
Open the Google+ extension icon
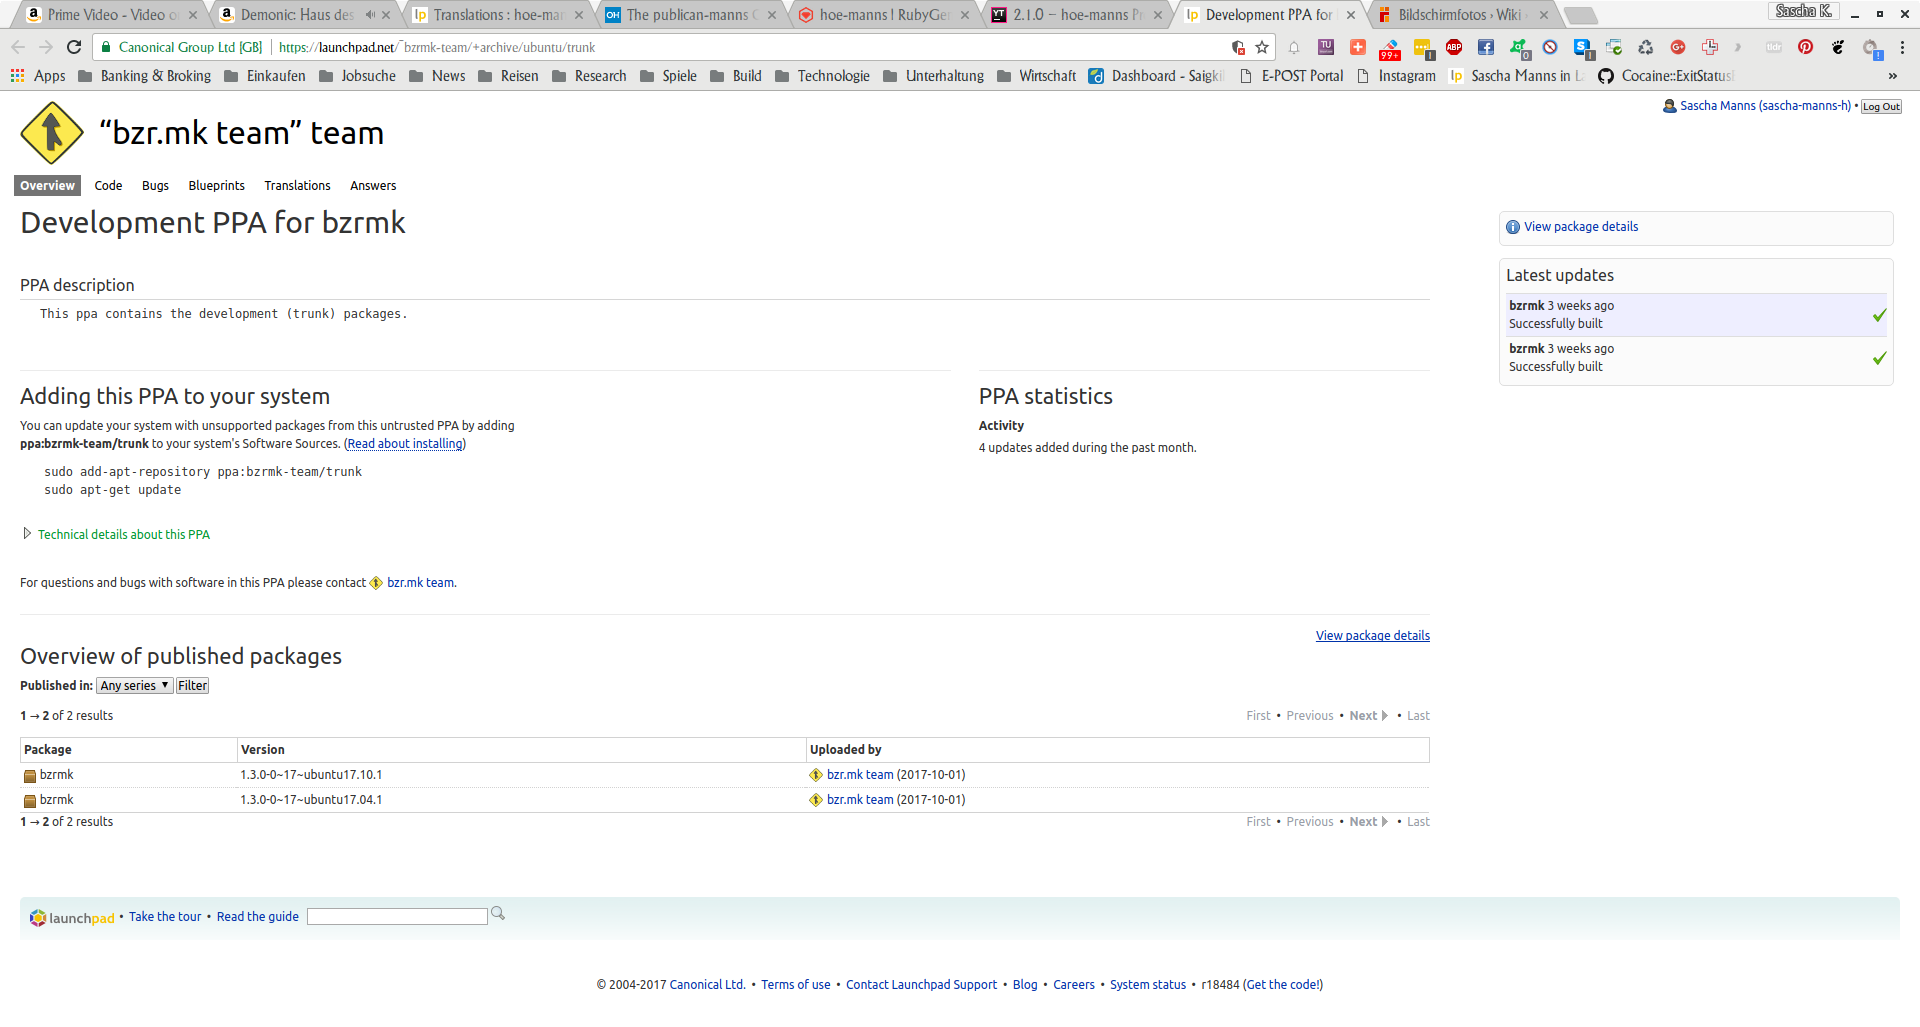point(1678,47)
